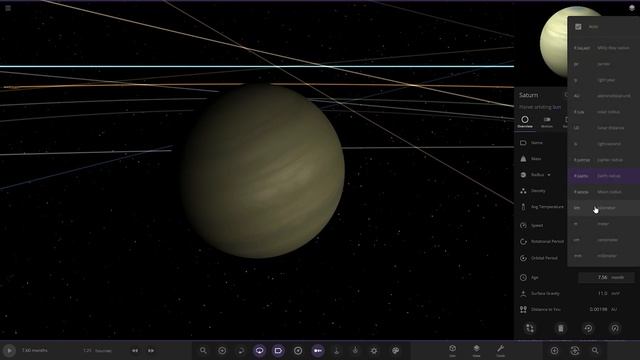Toggle the highlighted orbits display button
The width and height of the screenshot is (640, 360).
coord(260,350)
